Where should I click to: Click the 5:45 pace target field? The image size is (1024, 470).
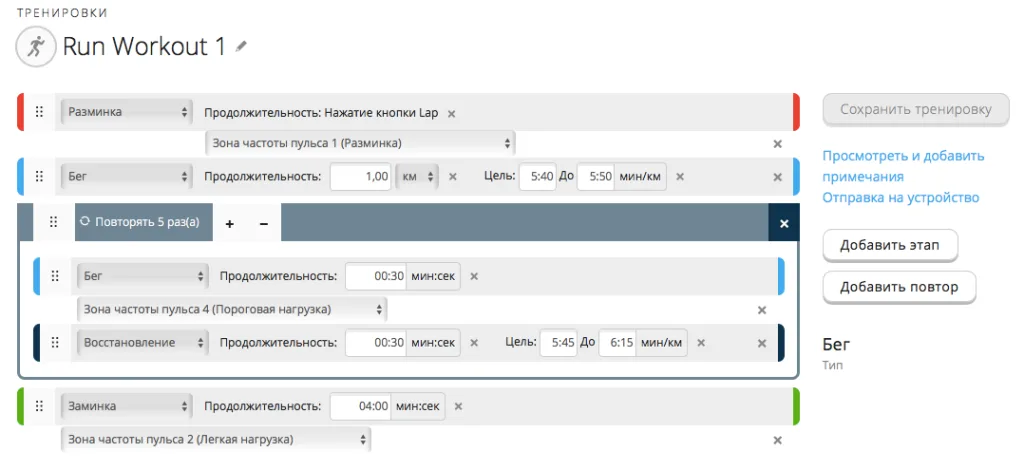558,342
